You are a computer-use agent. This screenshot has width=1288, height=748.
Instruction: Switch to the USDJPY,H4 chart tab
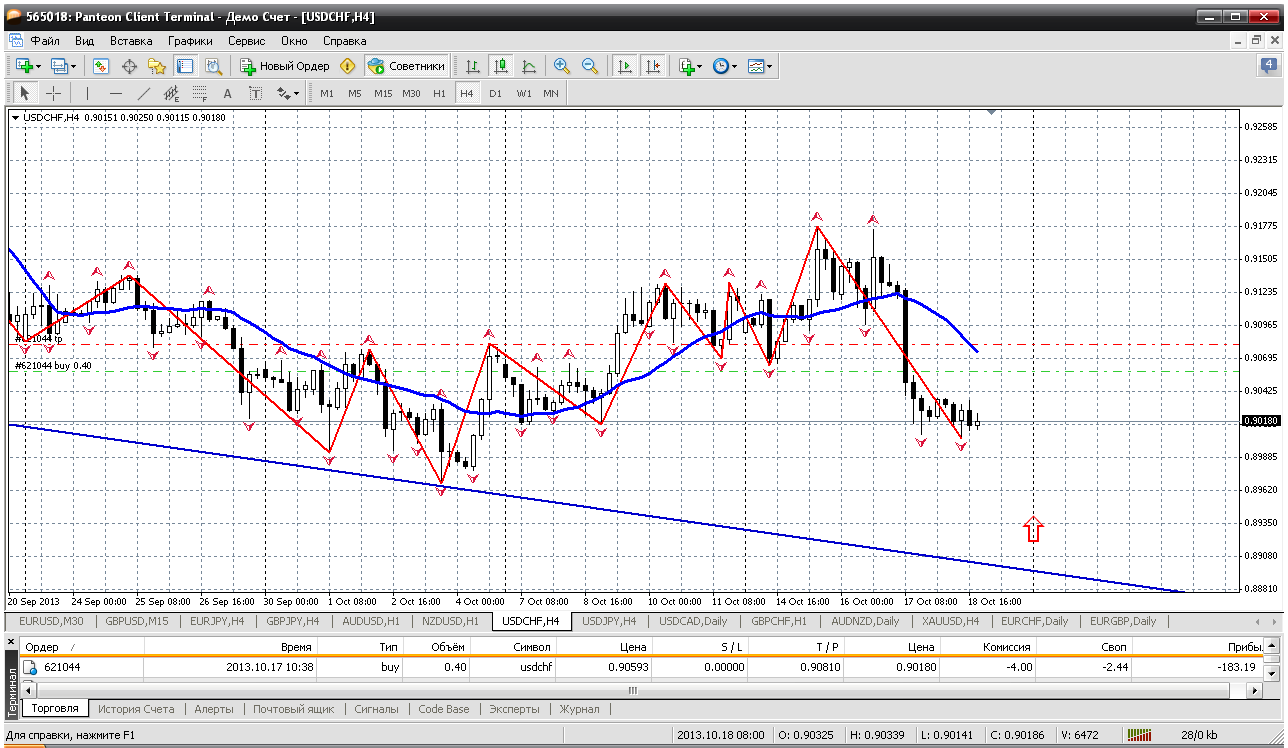608,621
